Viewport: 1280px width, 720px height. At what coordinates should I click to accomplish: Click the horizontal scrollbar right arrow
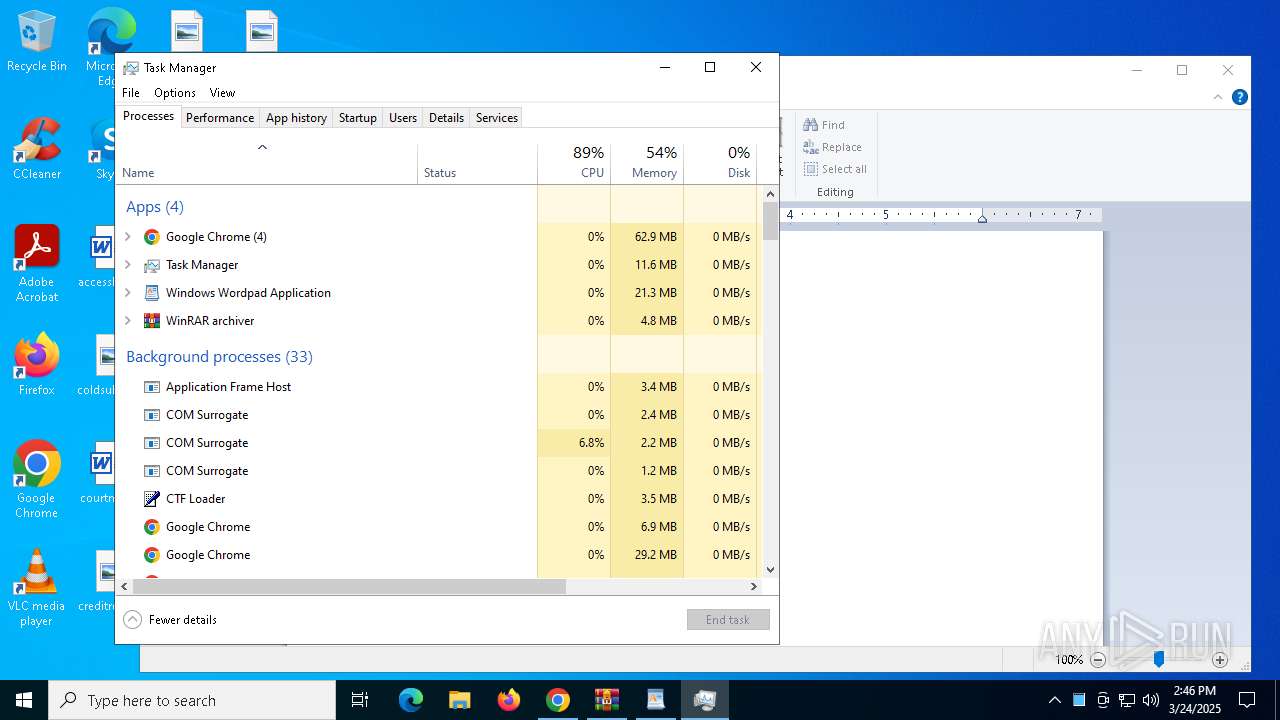pos(755,587)
